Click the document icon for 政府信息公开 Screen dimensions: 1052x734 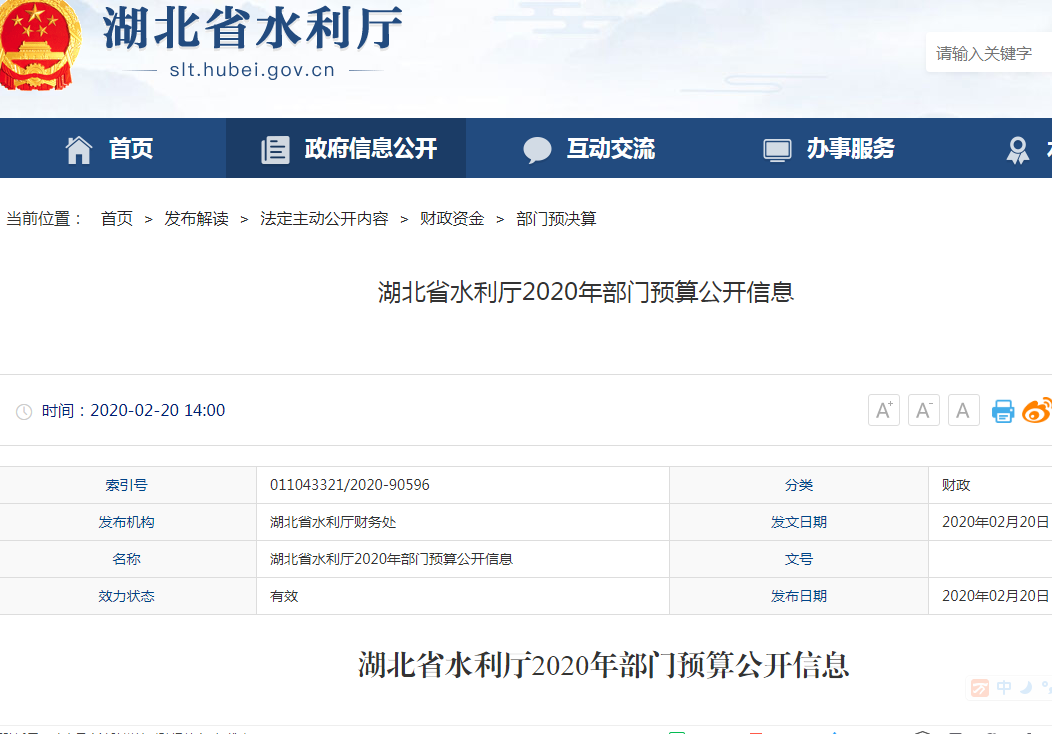pyautogui.click(x=275, y=150)
